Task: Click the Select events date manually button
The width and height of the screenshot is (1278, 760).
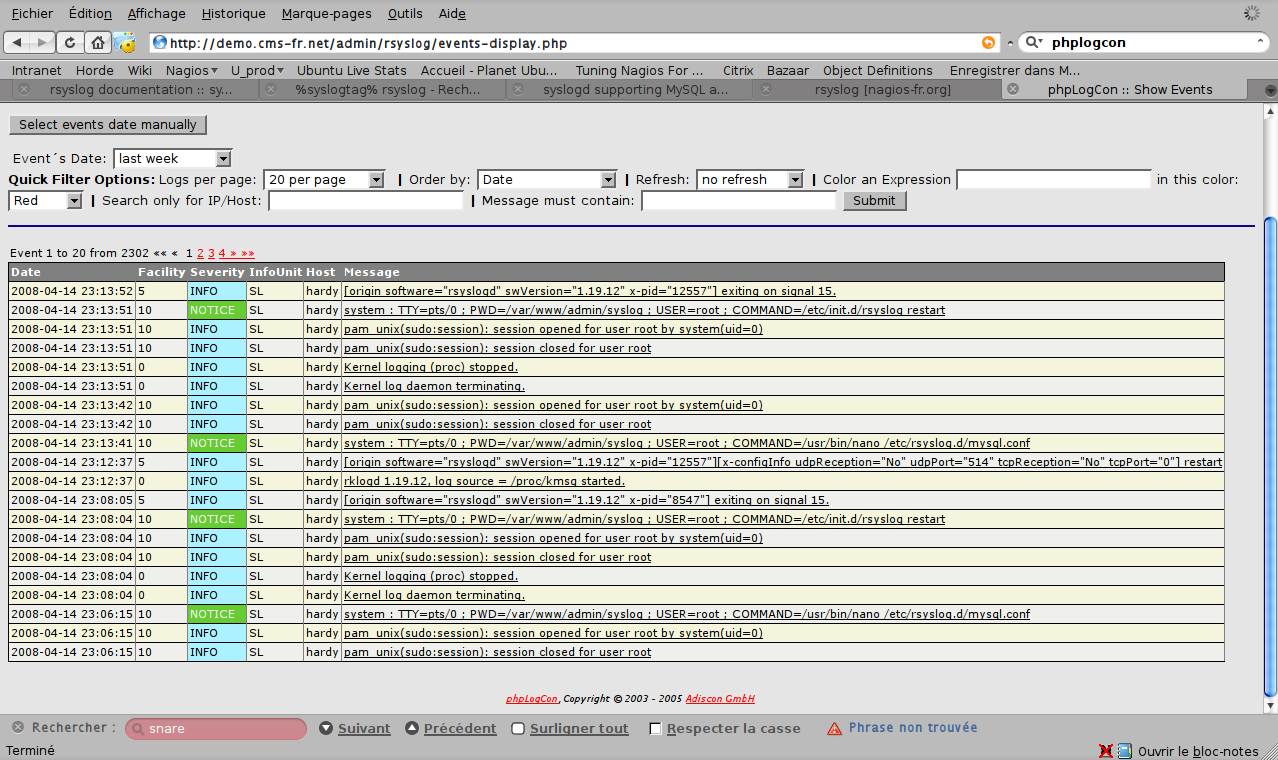Action: pyautogui.click(x=108, y=125)
